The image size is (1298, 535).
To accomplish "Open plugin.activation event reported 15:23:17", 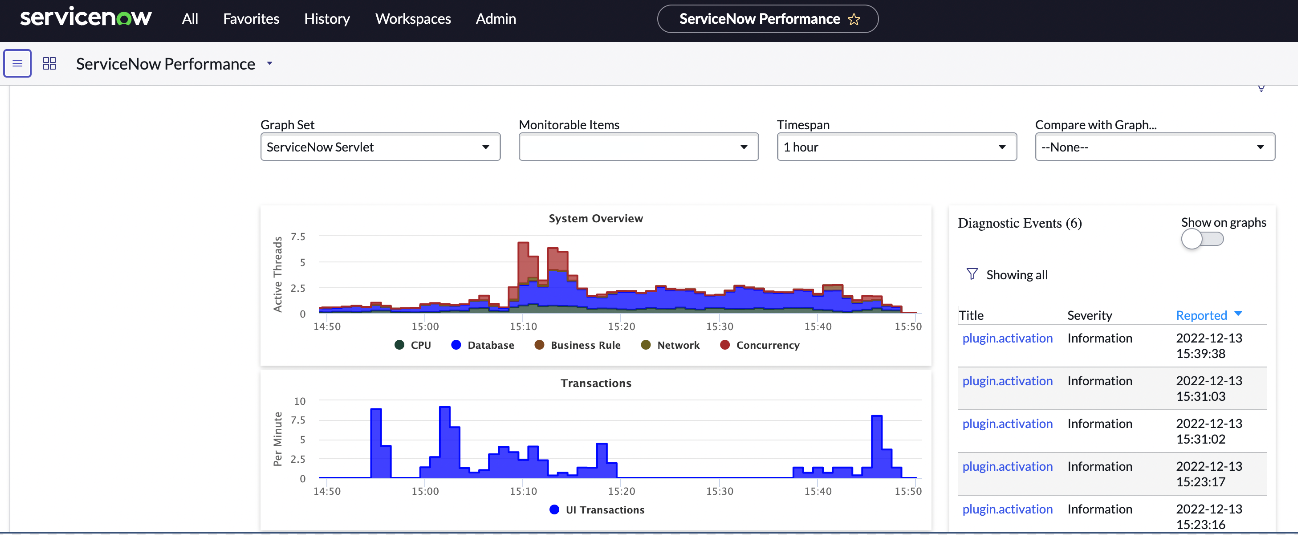I will (x=1007, y=467).
